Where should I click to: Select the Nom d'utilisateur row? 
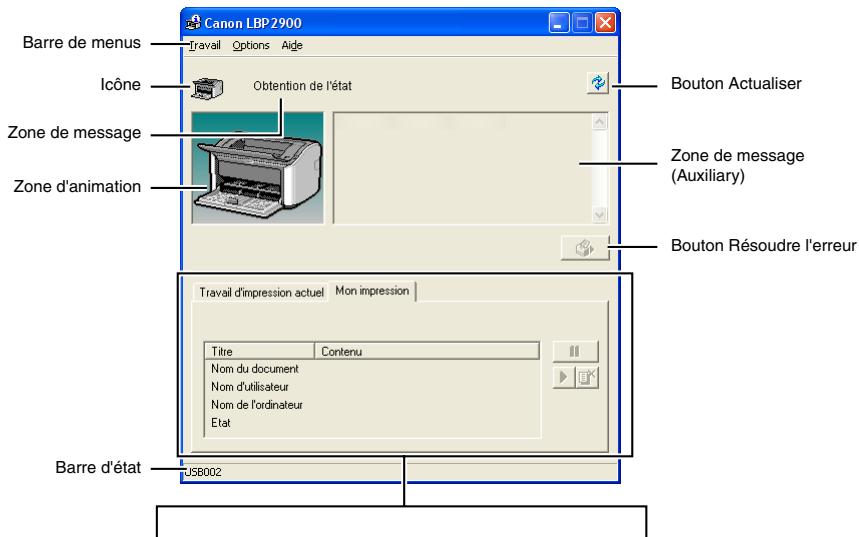pyautogui.click(x=372, y=387)
